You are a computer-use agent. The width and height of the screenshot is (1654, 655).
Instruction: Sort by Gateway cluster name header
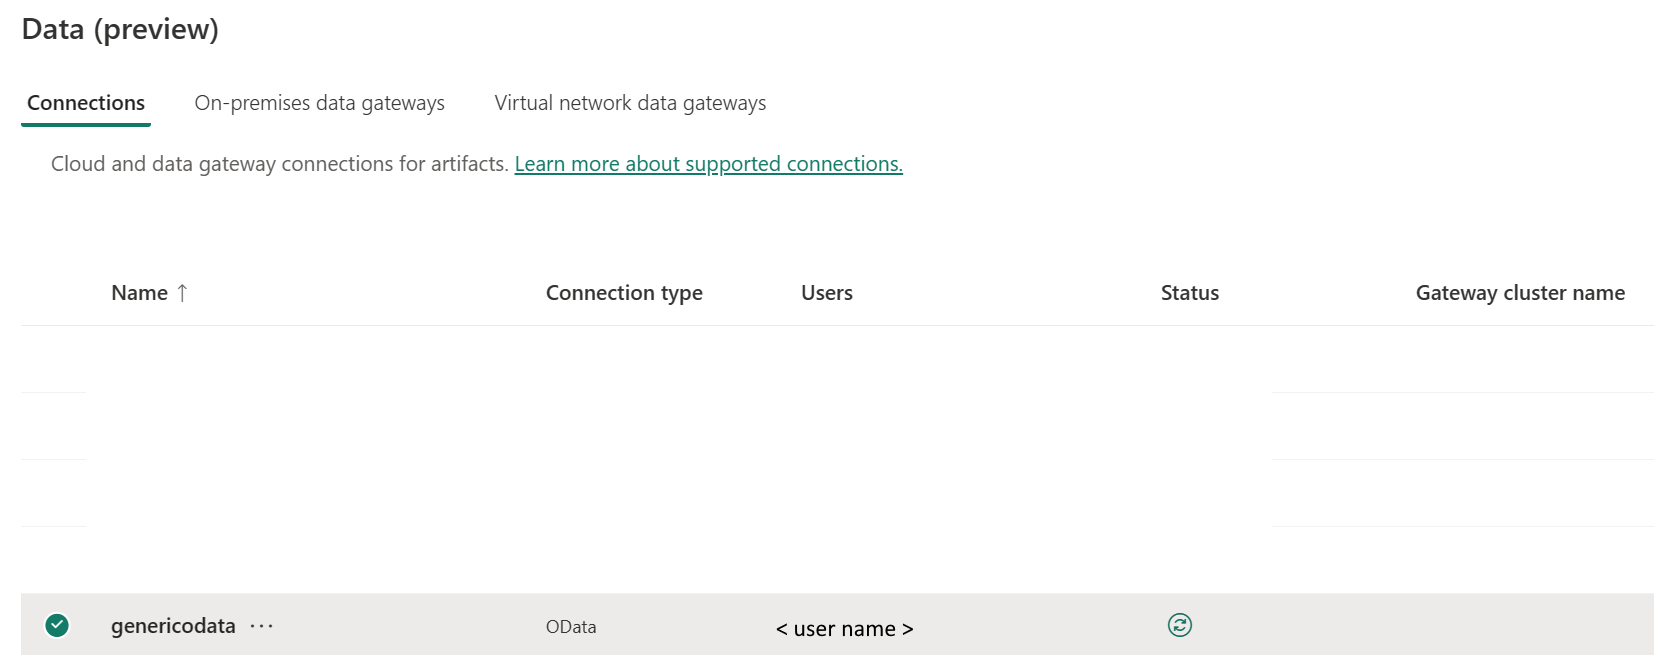pos(1520,293)
